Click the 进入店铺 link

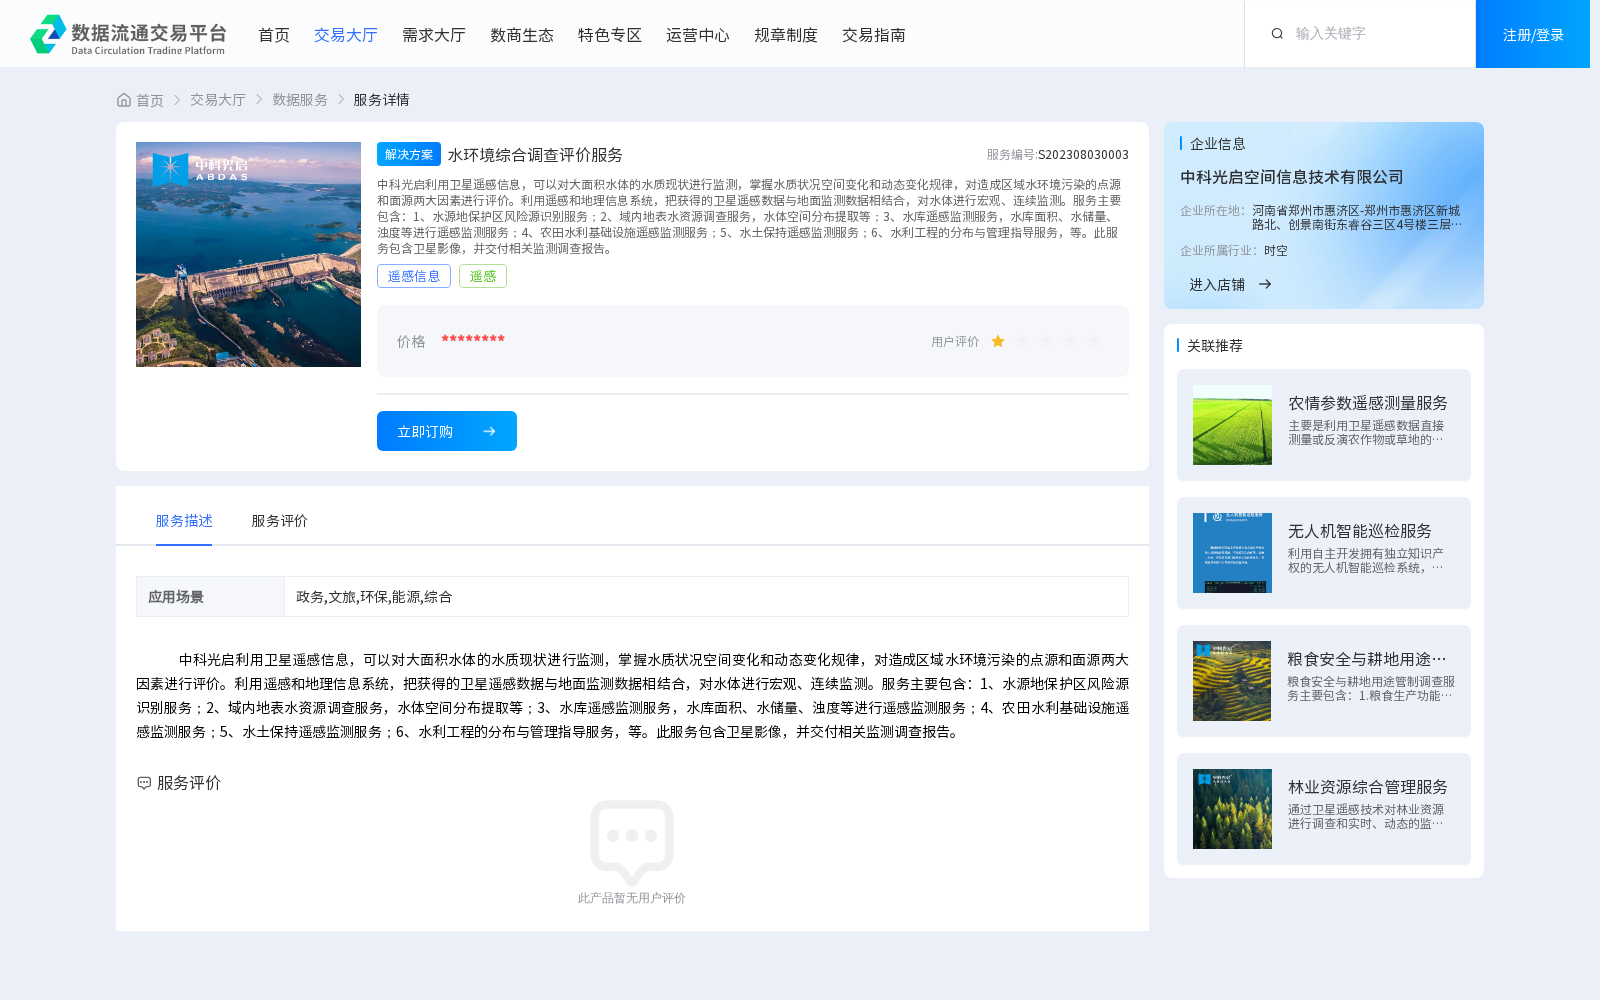(x=1217, y=285)
